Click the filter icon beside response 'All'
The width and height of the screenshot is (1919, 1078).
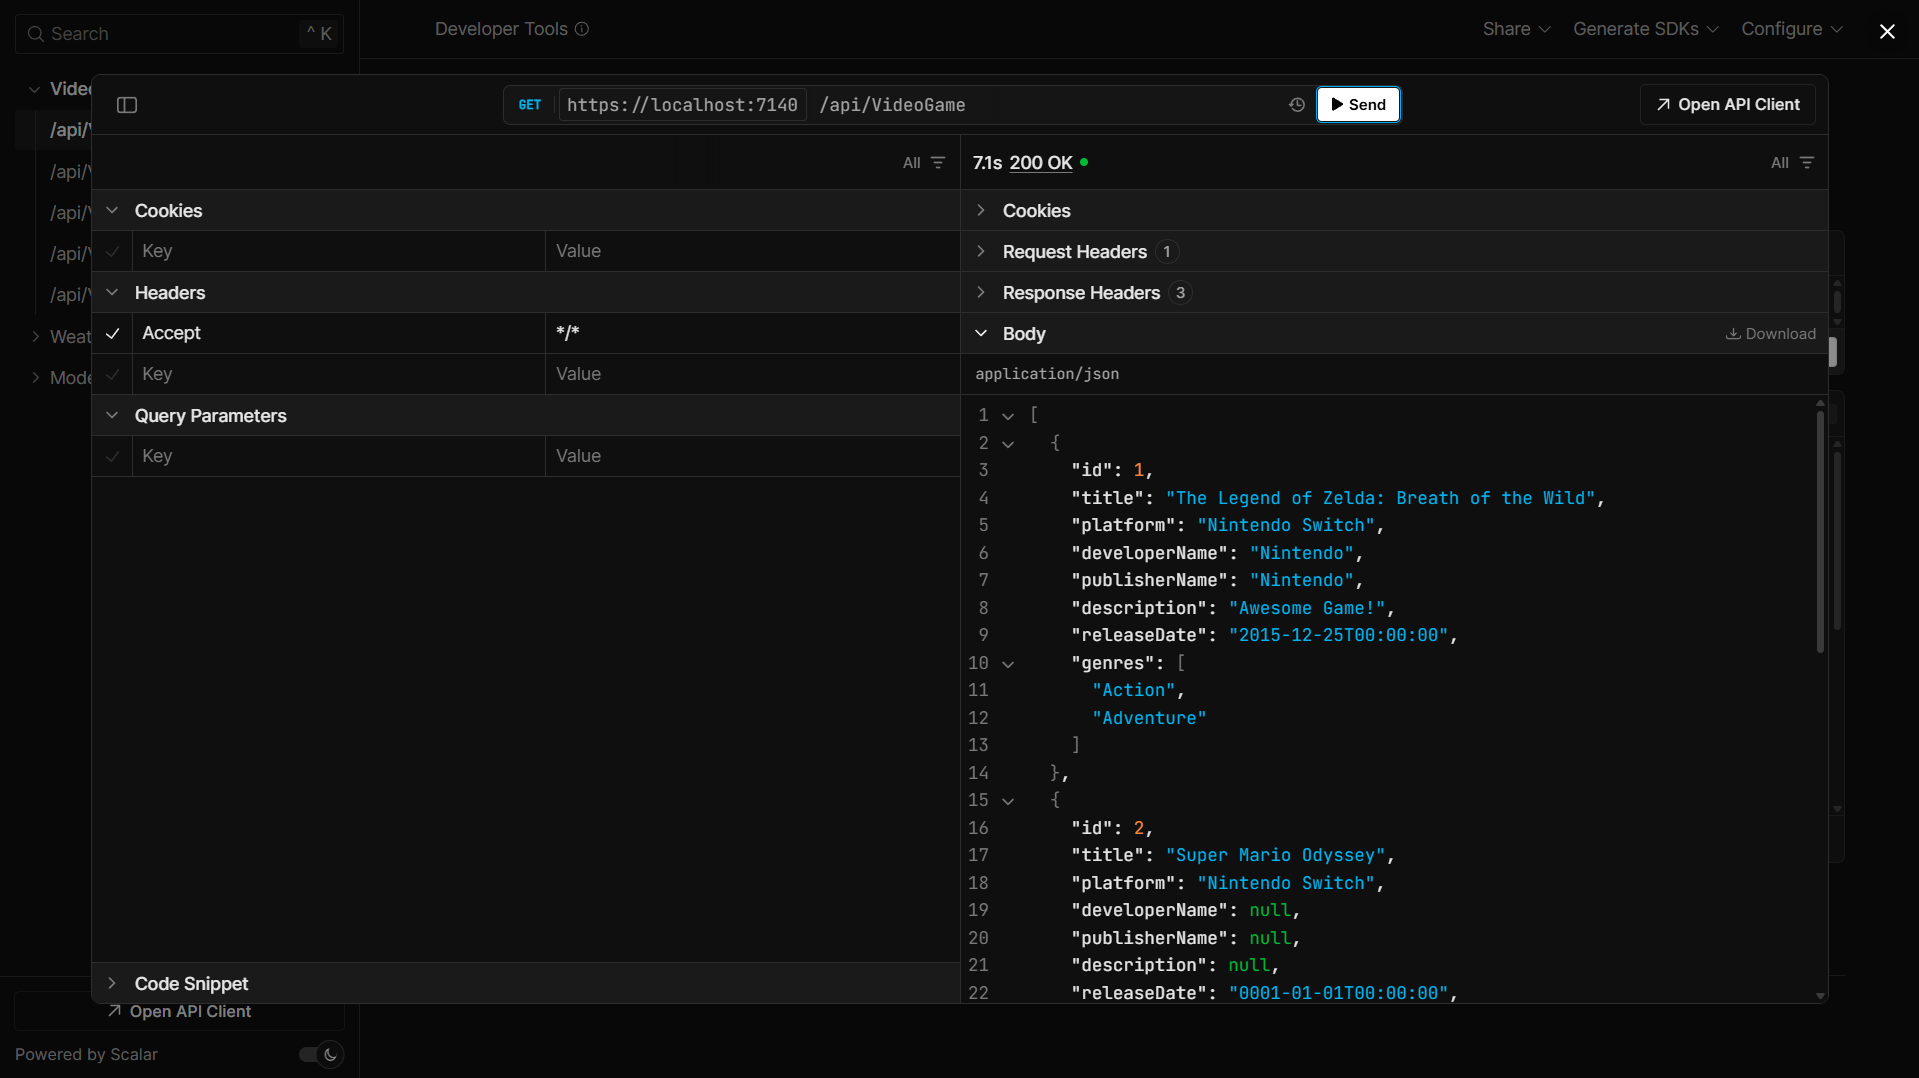[x=1808, y=162]
